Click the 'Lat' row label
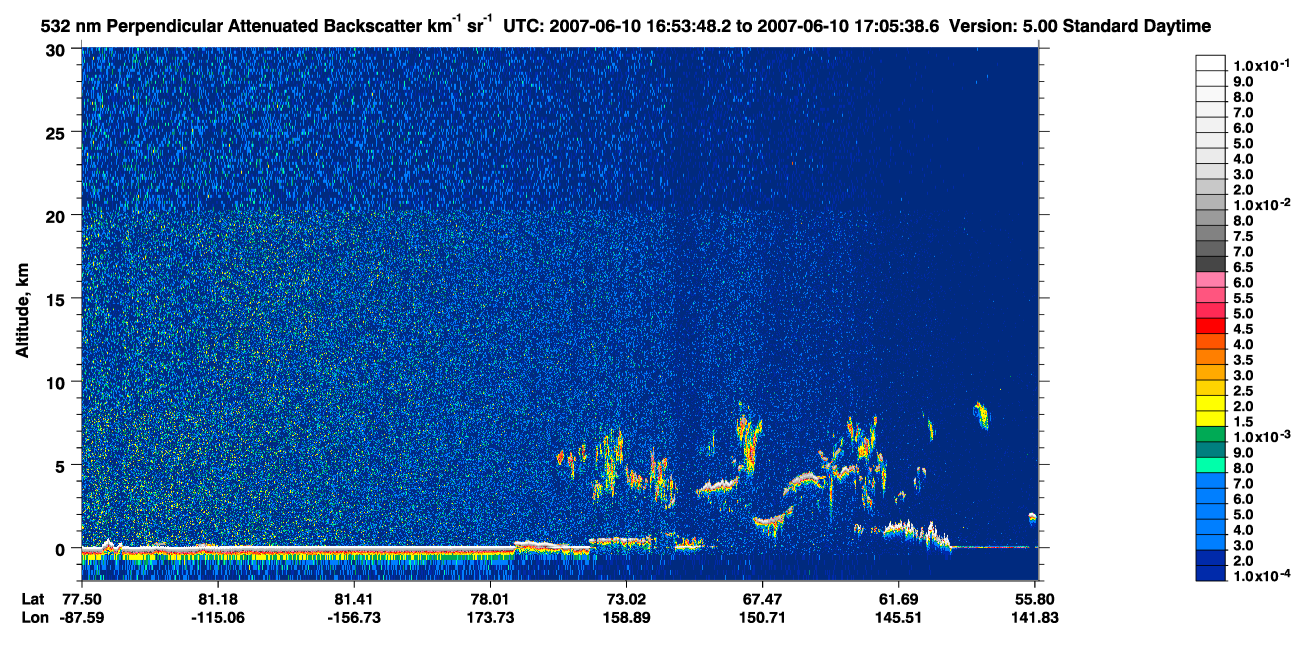The height and width of the screenshot is (667, 1300). [33, 598]
